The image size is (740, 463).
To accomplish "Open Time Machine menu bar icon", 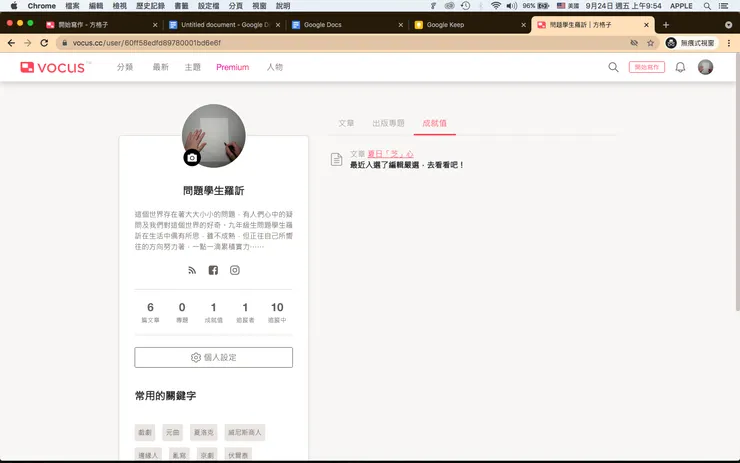I will click(x=465, y=6).
